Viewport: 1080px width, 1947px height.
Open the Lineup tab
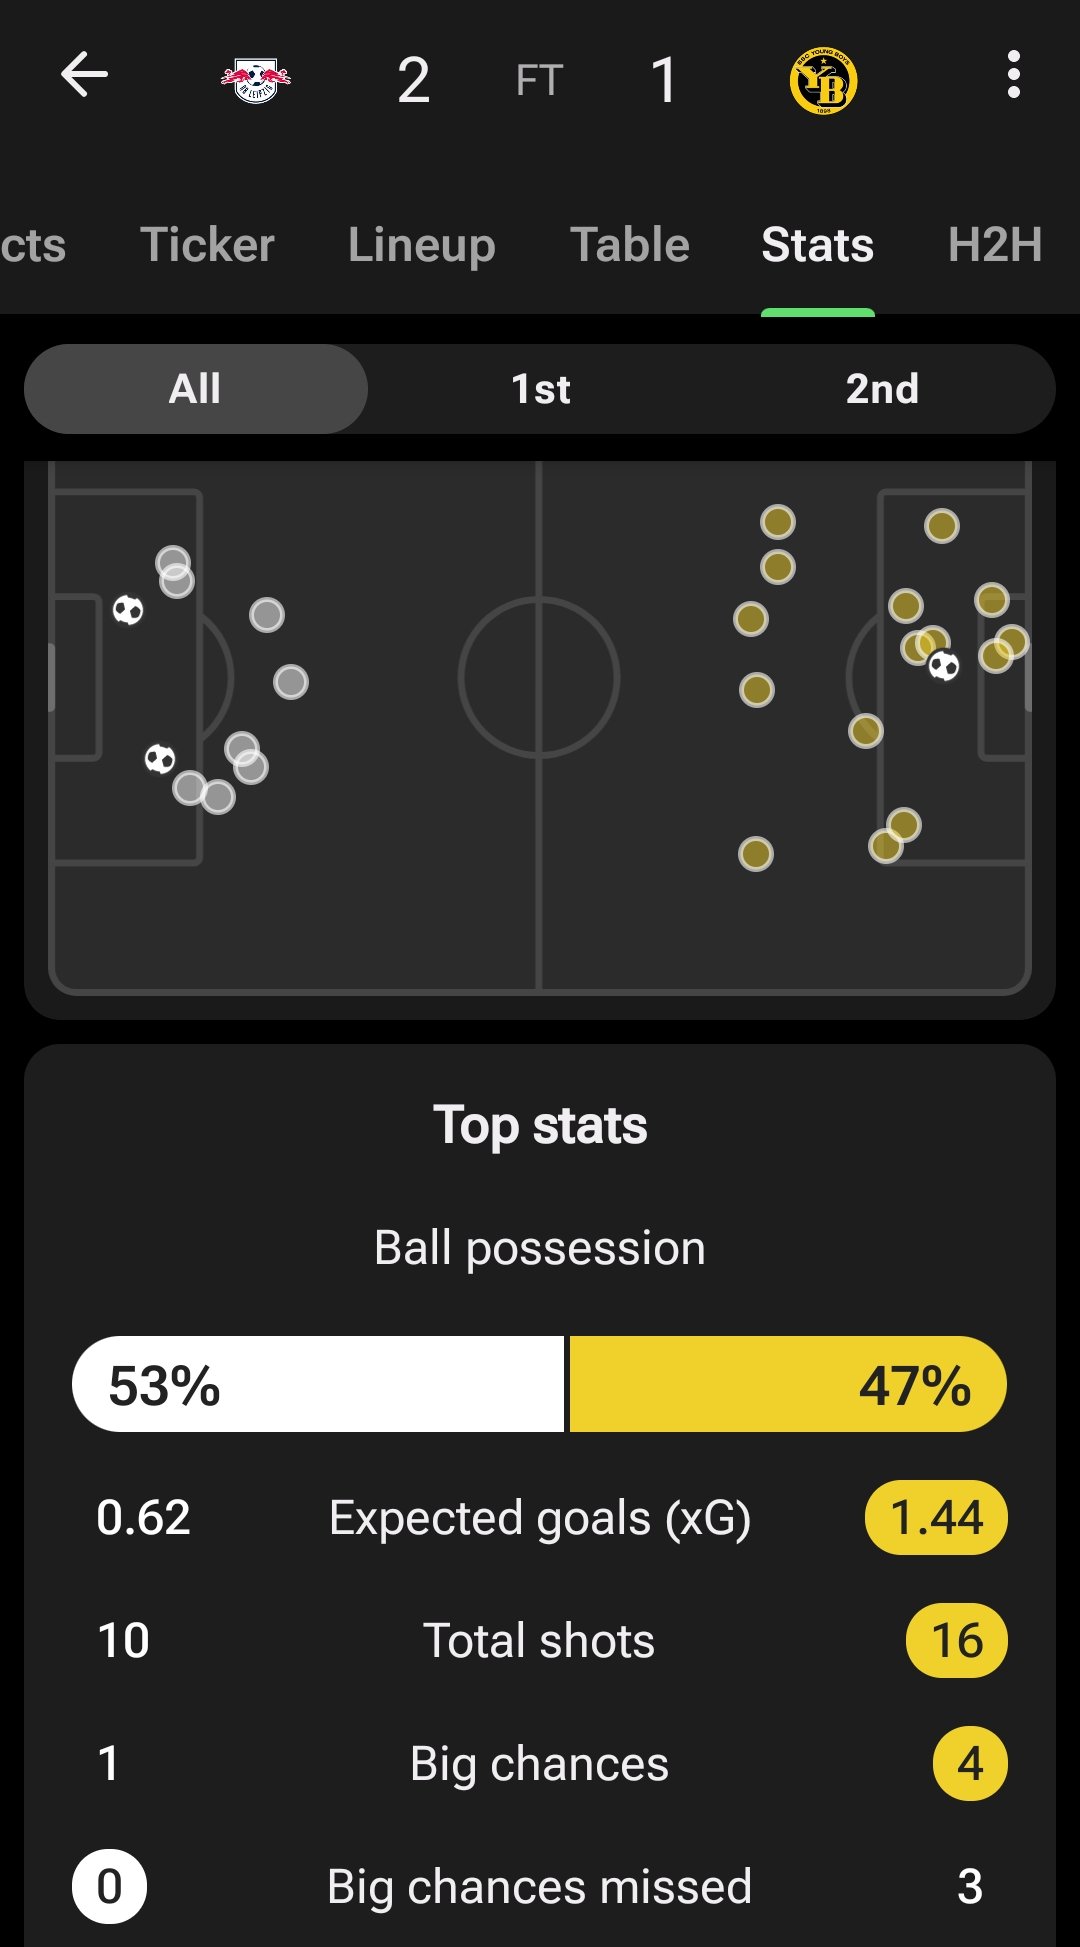point(422,245)
